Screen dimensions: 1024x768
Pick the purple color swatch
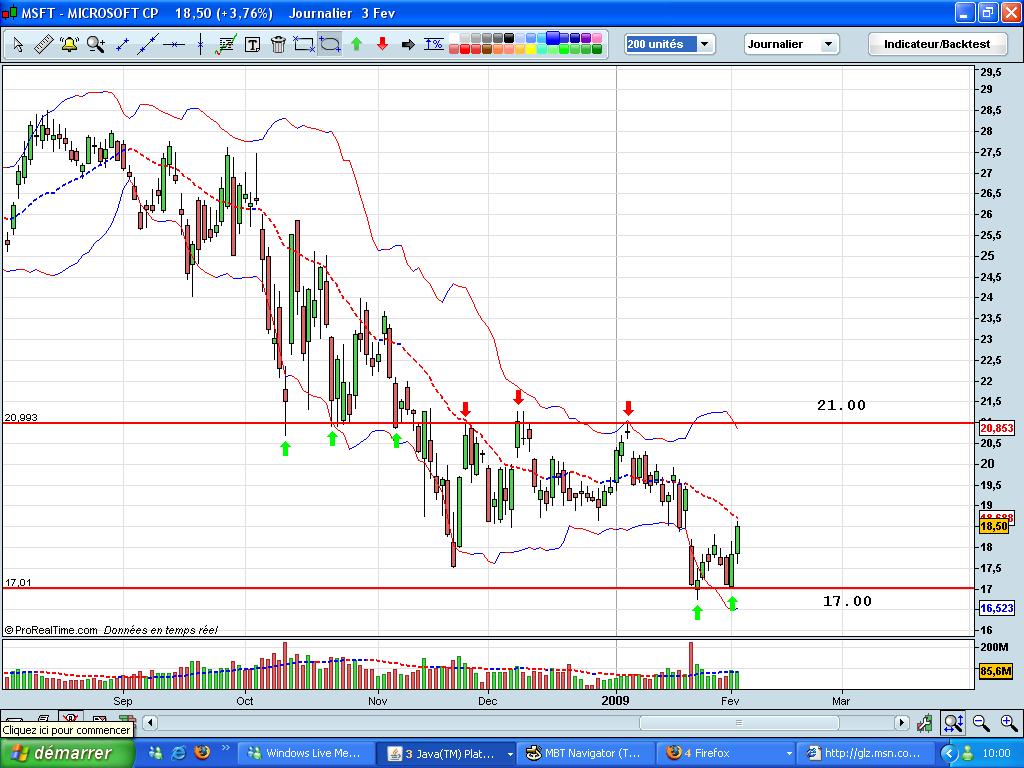click(x=586, y=38)
